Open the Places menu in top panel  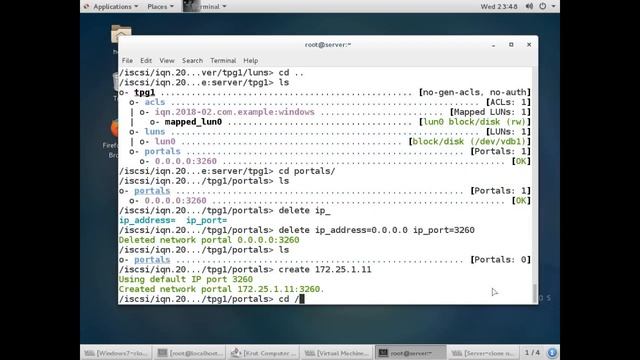coord(160,7)
